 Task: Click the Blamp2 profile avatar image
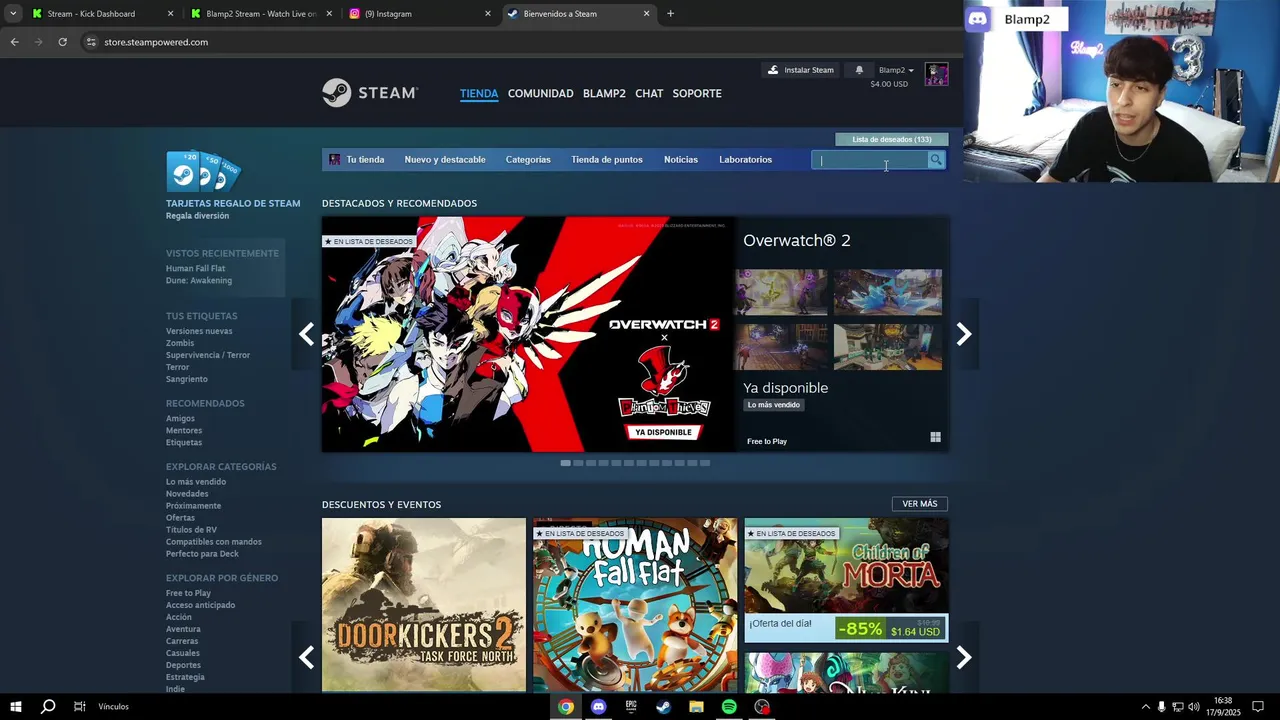tap(936, 74)
